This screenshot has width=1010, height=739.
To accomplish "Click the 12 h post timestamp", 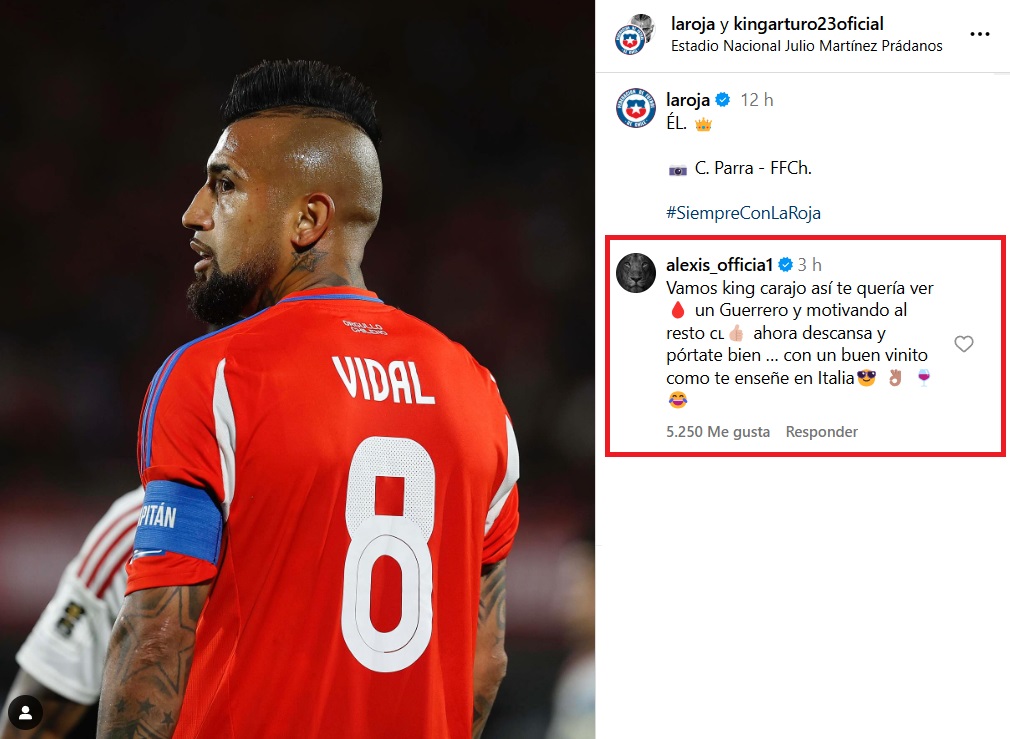I will pos(756,100).
